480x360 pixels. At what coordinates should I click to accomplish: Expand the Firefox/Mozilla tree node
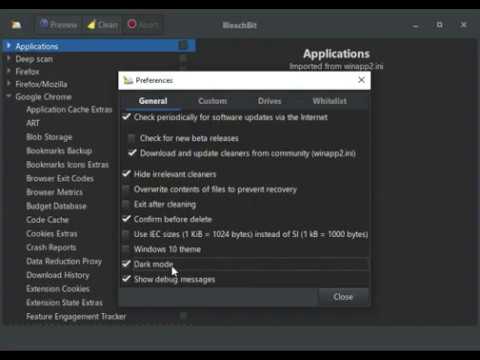[9, 83]
